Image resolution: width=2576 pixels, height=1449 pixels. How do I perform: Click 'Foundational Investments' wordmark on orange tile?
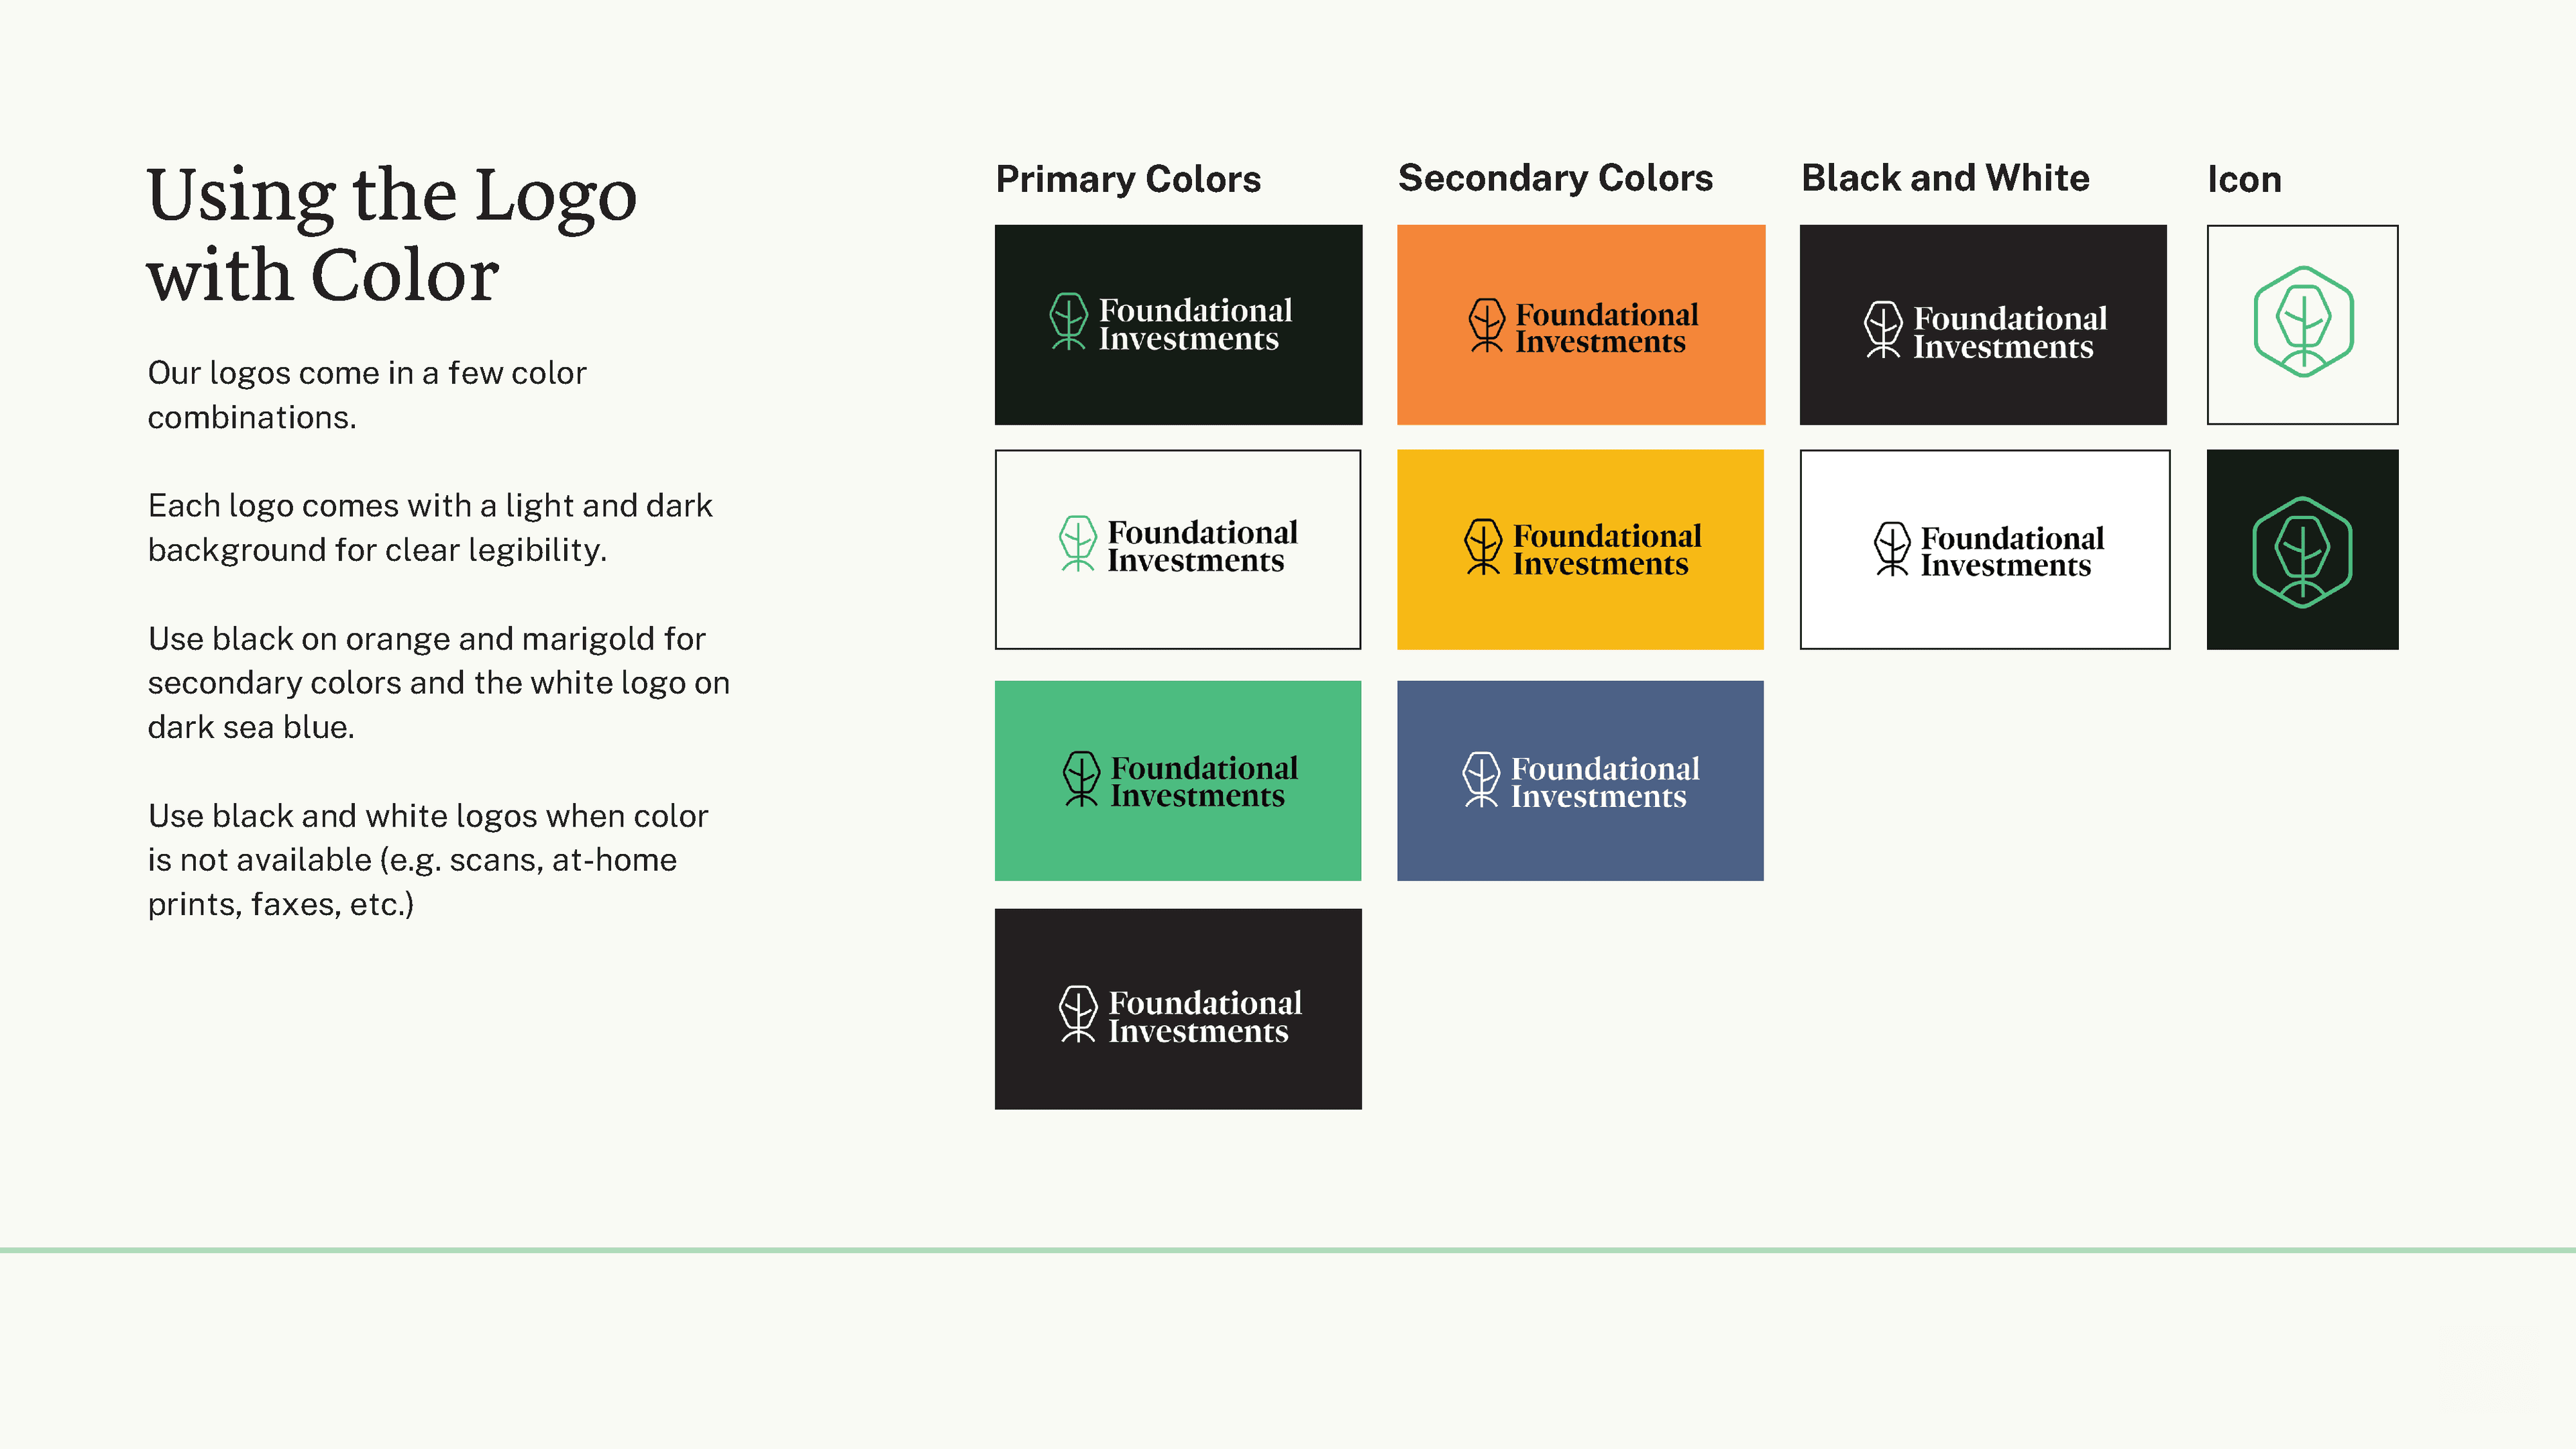pos(1606,328)
